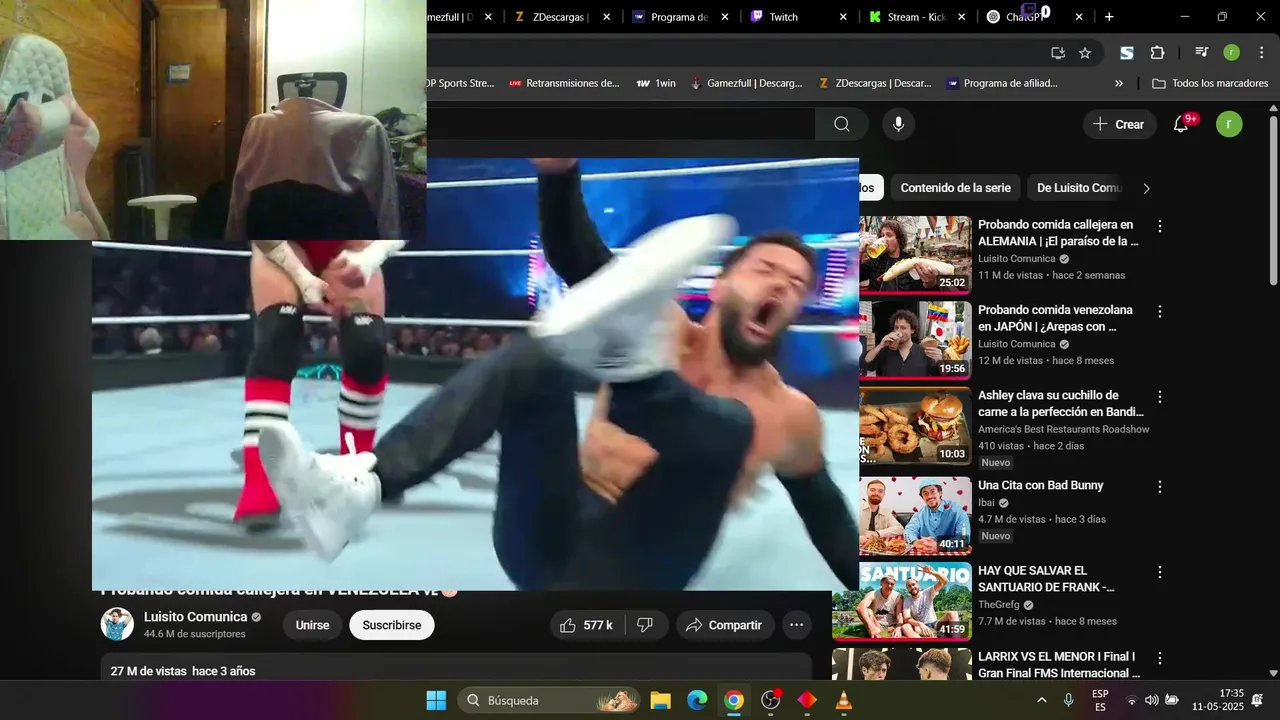Switch to ZDescargas tab
Image resolution: width=1280 pixels, height=720 pixels.
pos(559,17)
